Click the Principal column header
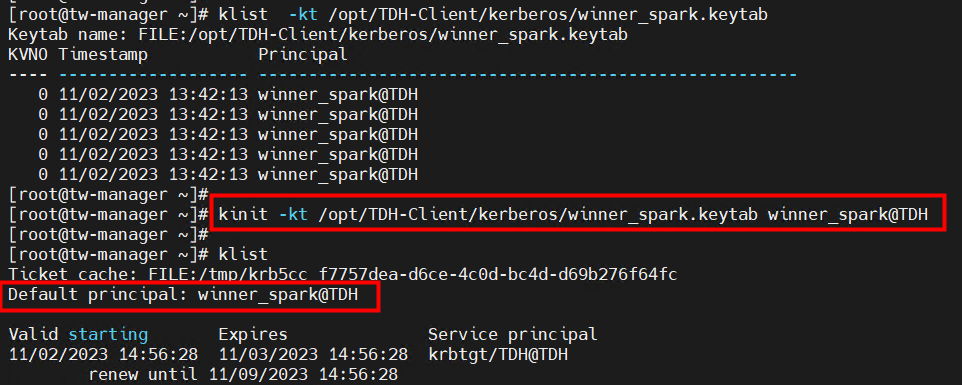Viewport: 962px width, 385px height. [x=303, y=55]
